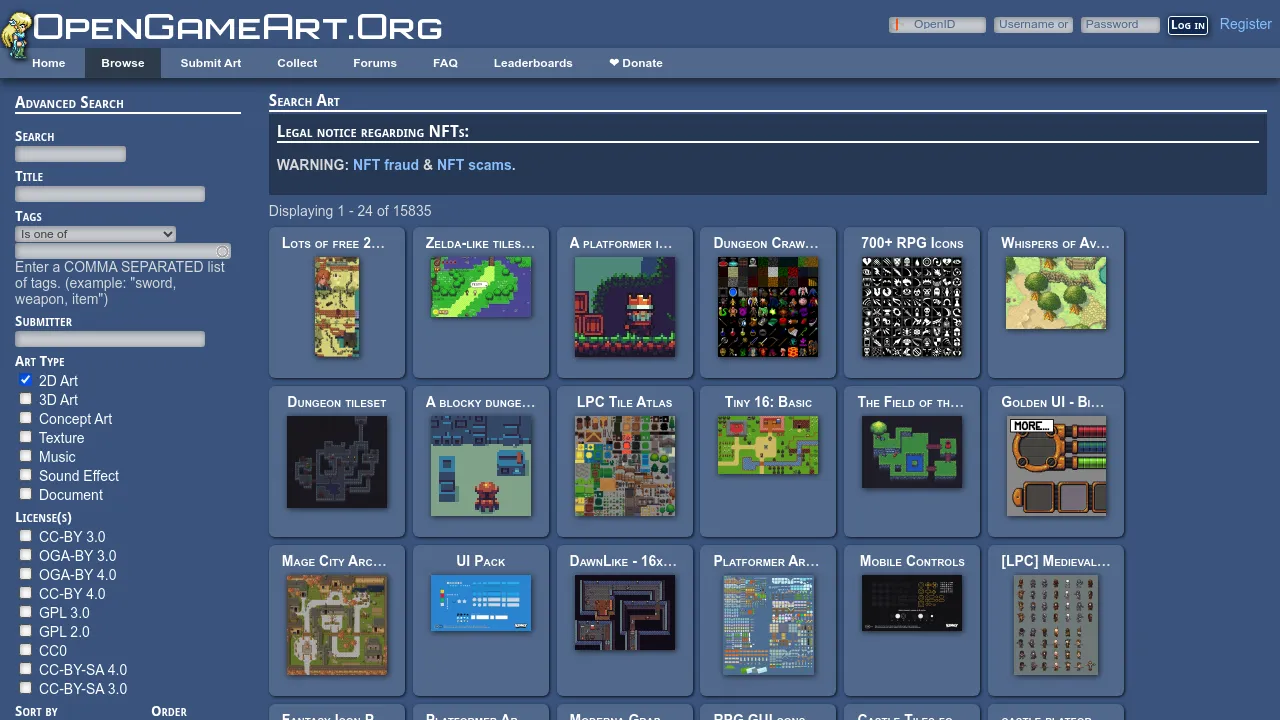Uncheck the 2D Art filter
Viewport: 1280px width, 720px height.
[25, 379]
